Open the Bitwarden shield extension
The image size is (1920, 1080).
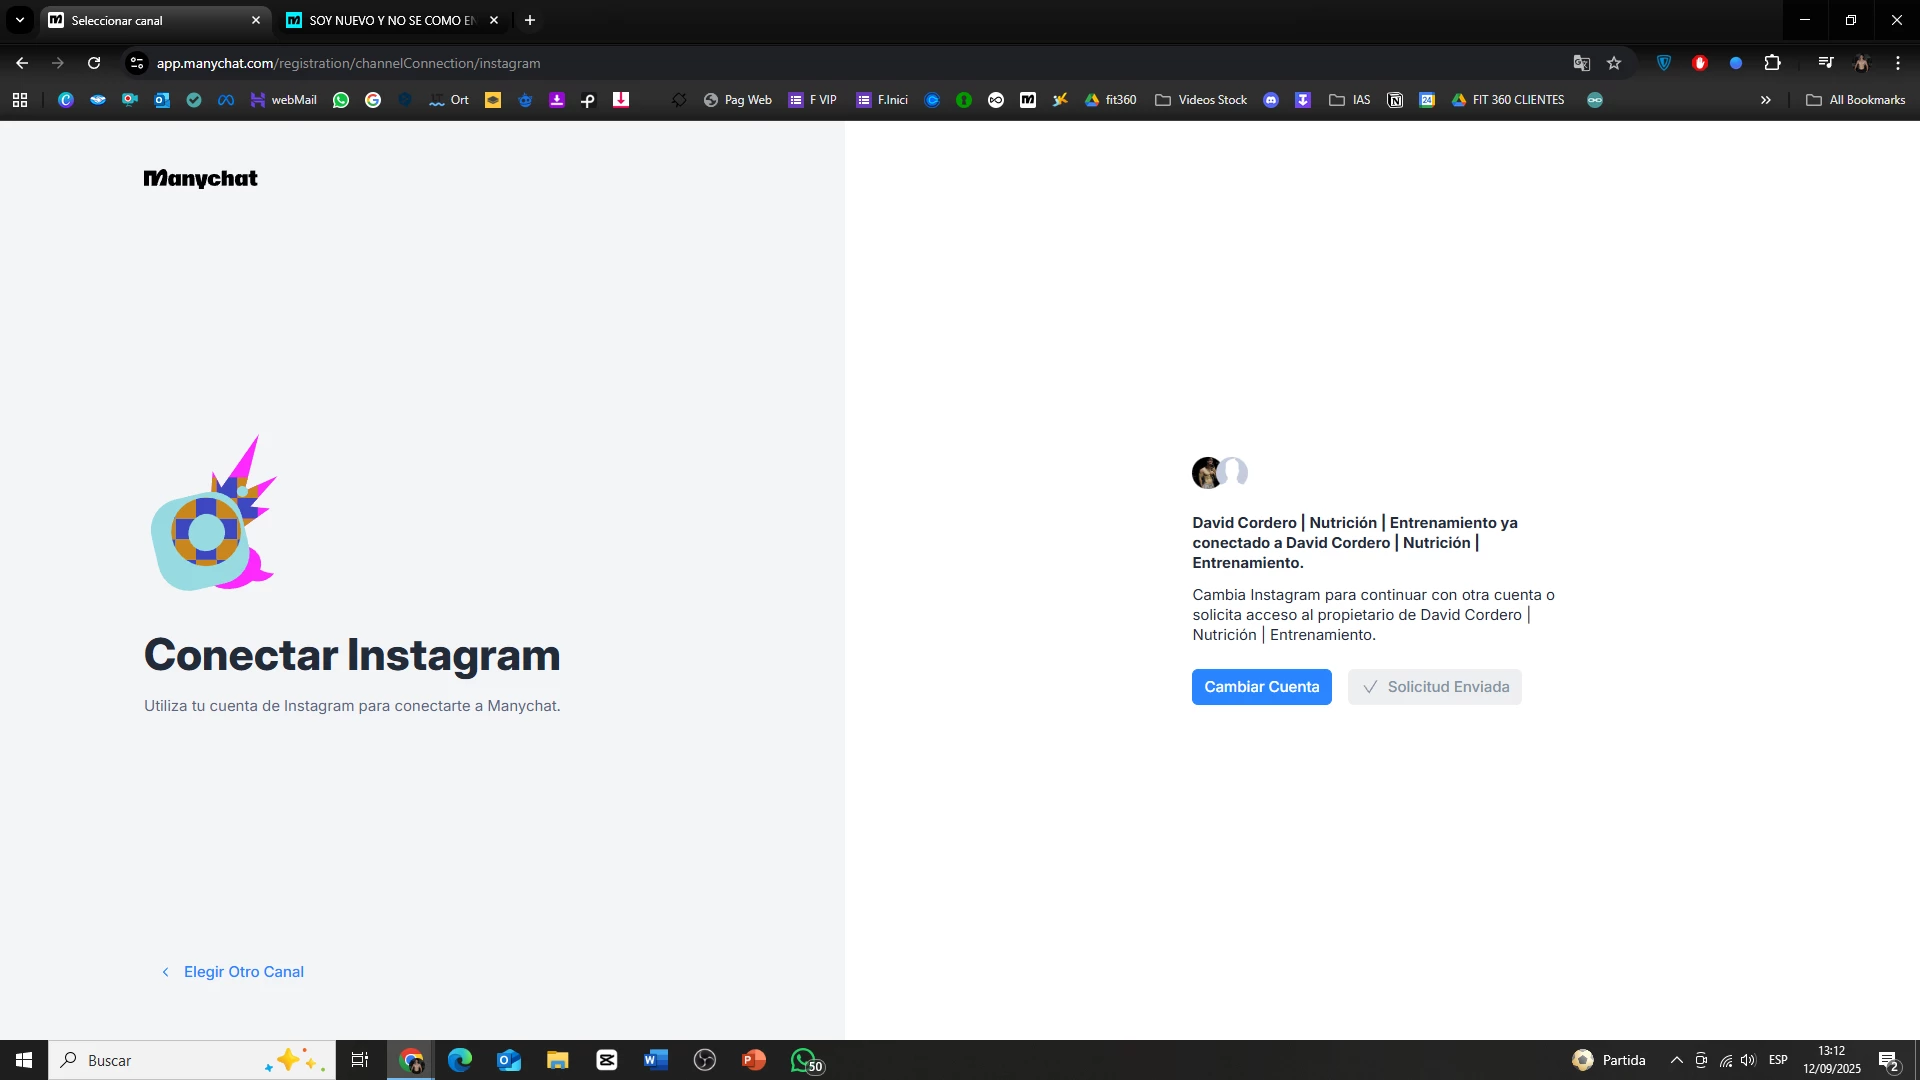click(1664, 63)
